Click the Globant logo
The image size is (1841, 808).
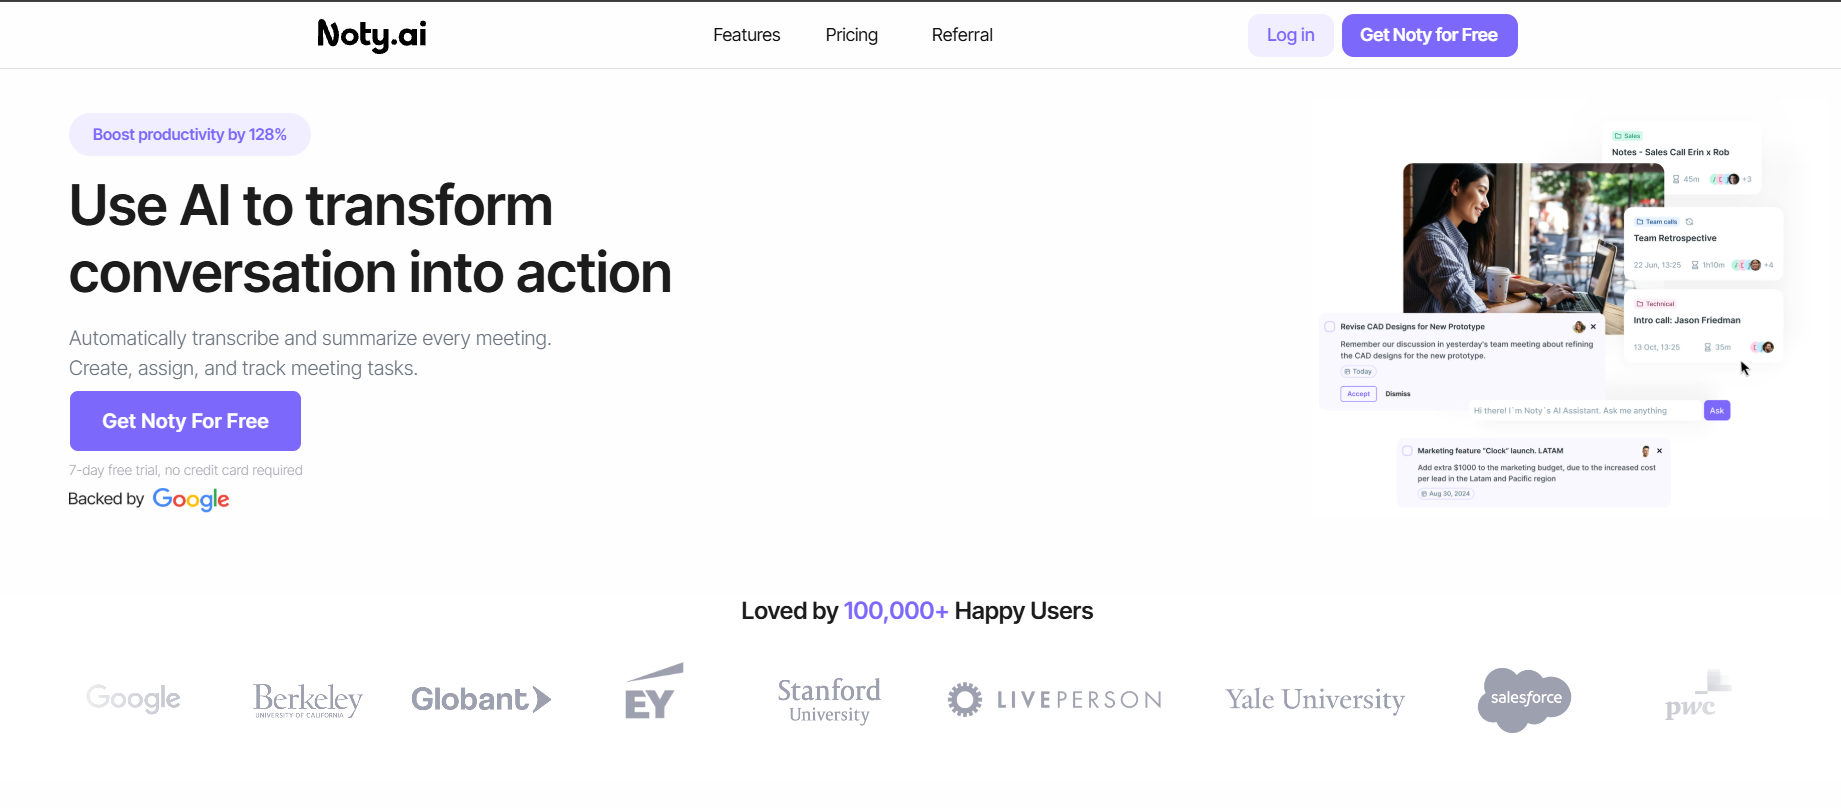click(x=481, y=699)
